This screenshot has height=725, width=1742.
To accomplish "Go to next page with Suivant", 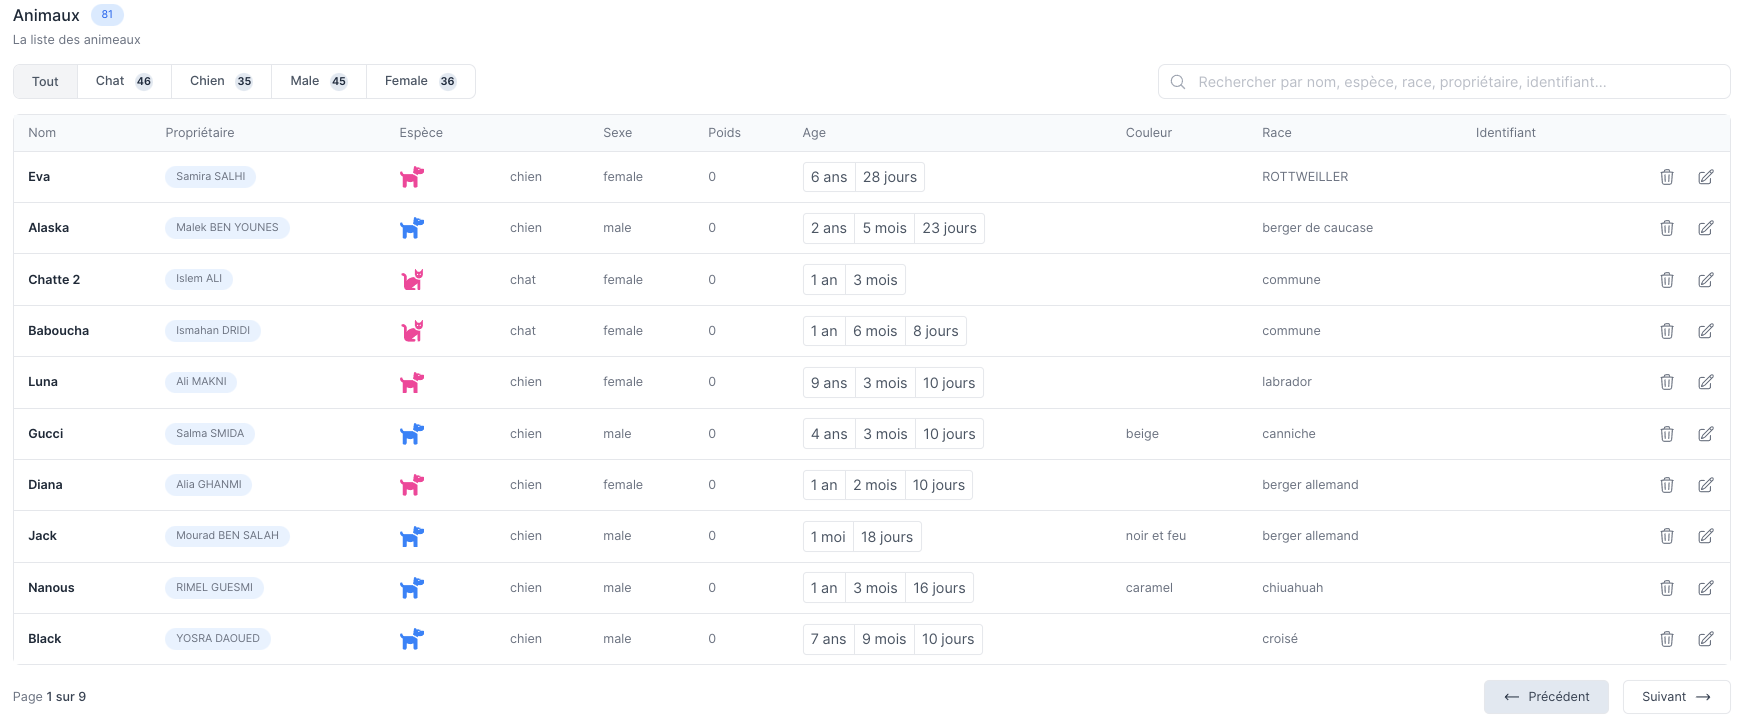I will 1676,697.
